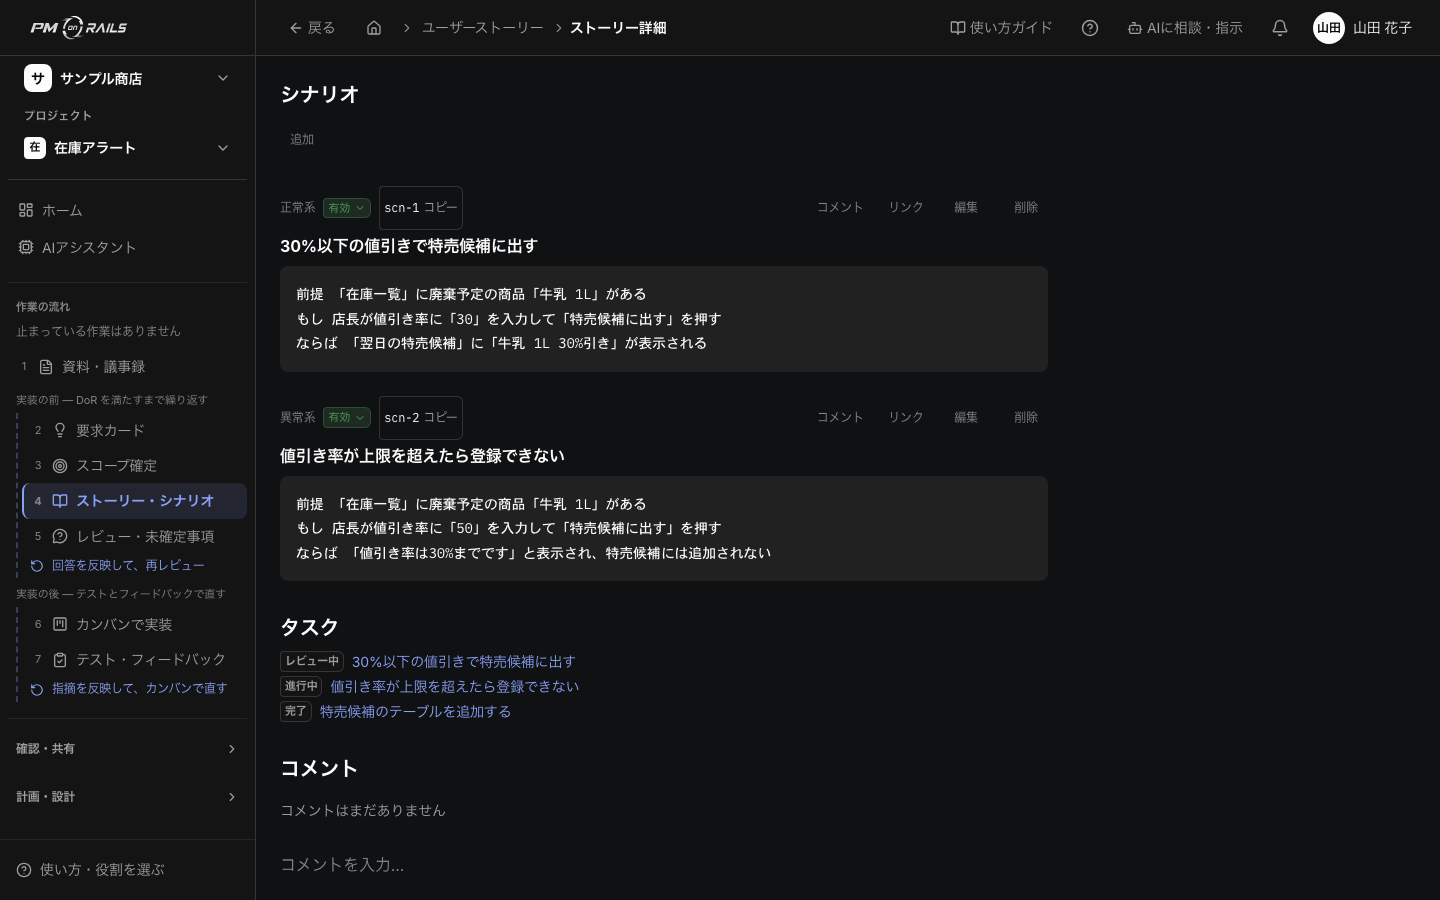1440x900 pixels.
Task: Select step 1 資料・議事録
Action: coord(127,367)
